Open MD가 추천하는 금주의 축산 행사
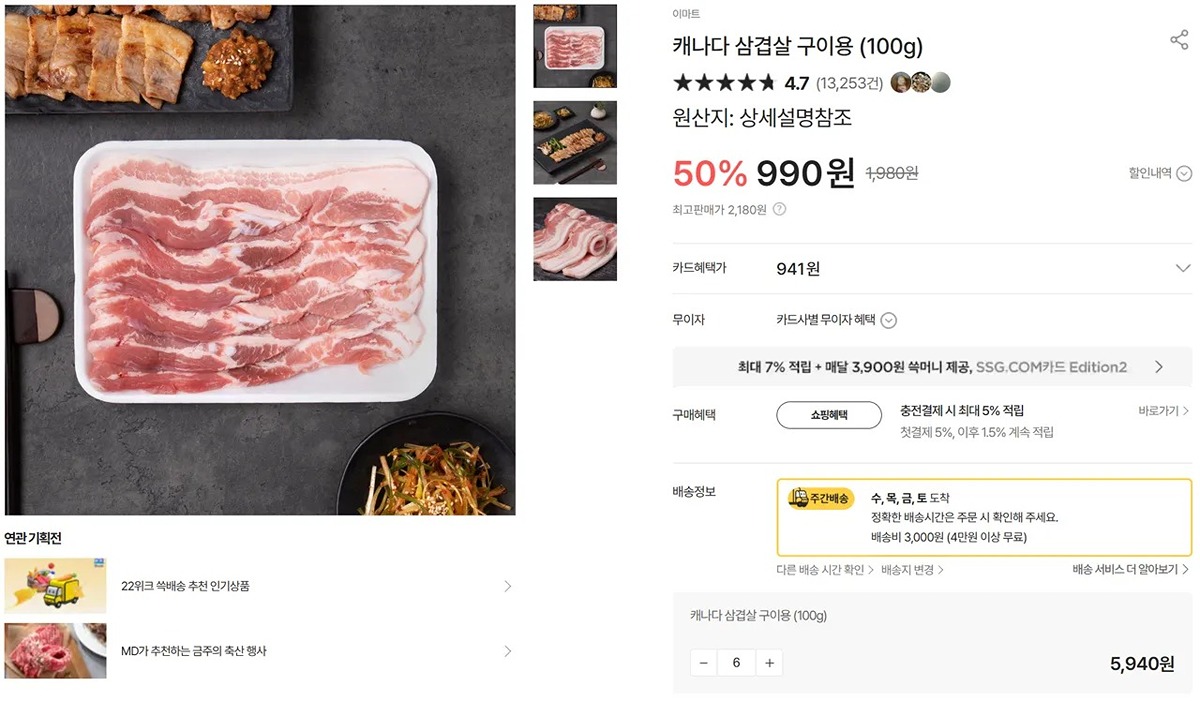 click(193, 651)
